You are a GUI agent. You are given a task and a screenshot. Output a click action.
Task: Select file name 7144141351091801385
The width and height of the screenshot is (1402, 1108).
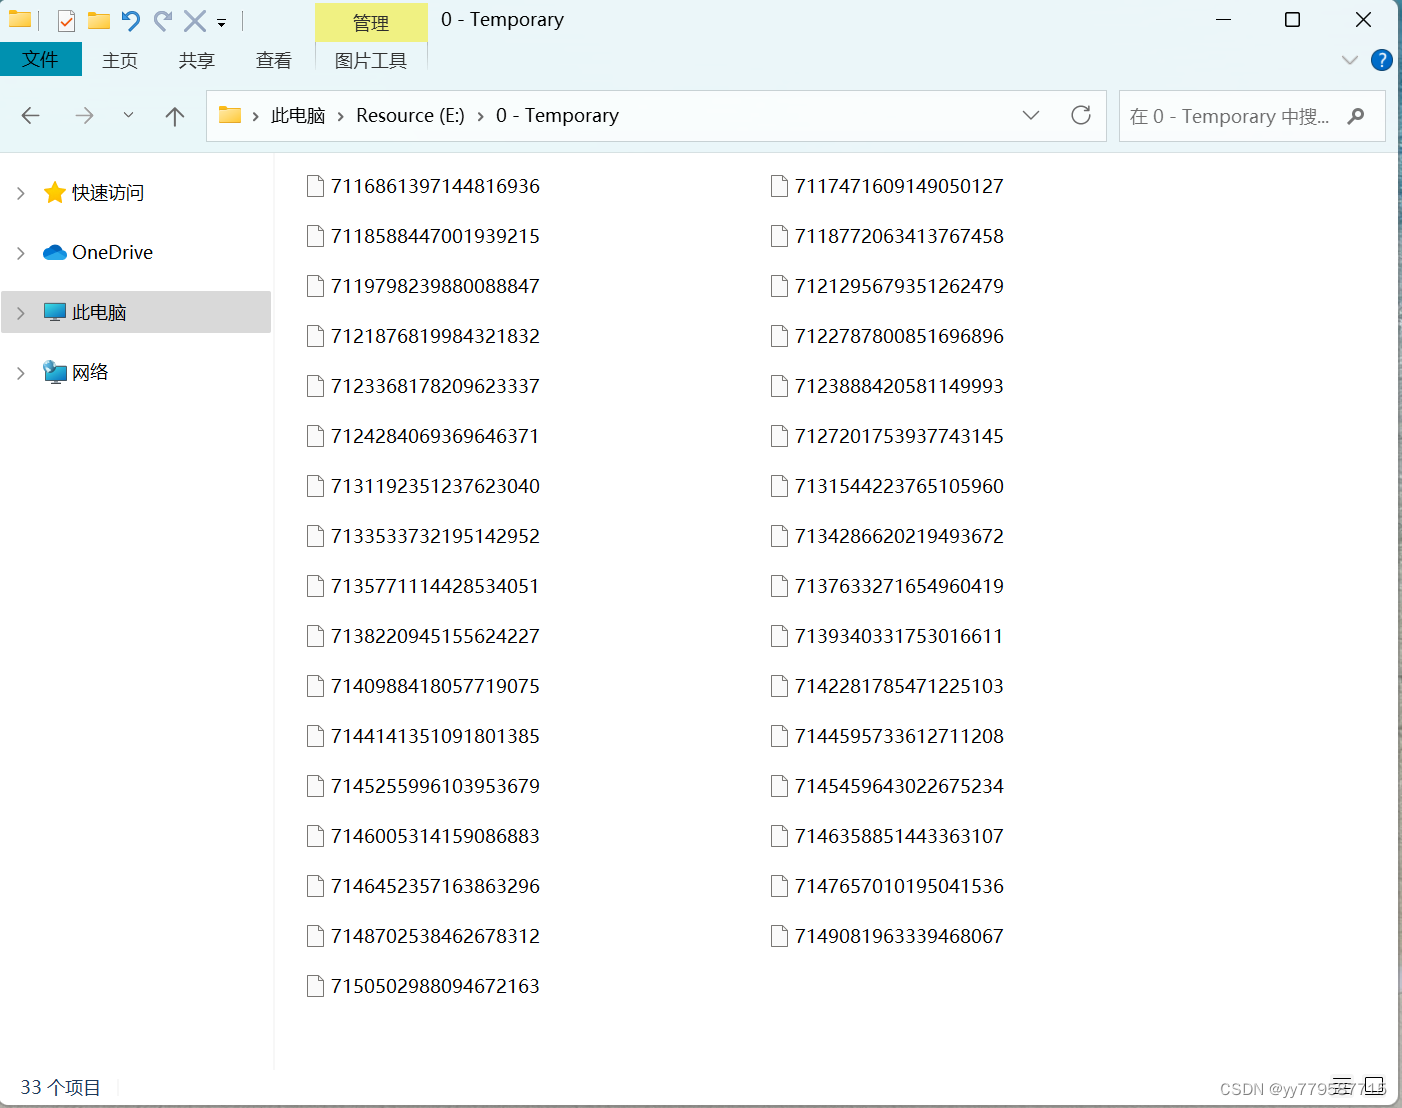pos(435,736)
